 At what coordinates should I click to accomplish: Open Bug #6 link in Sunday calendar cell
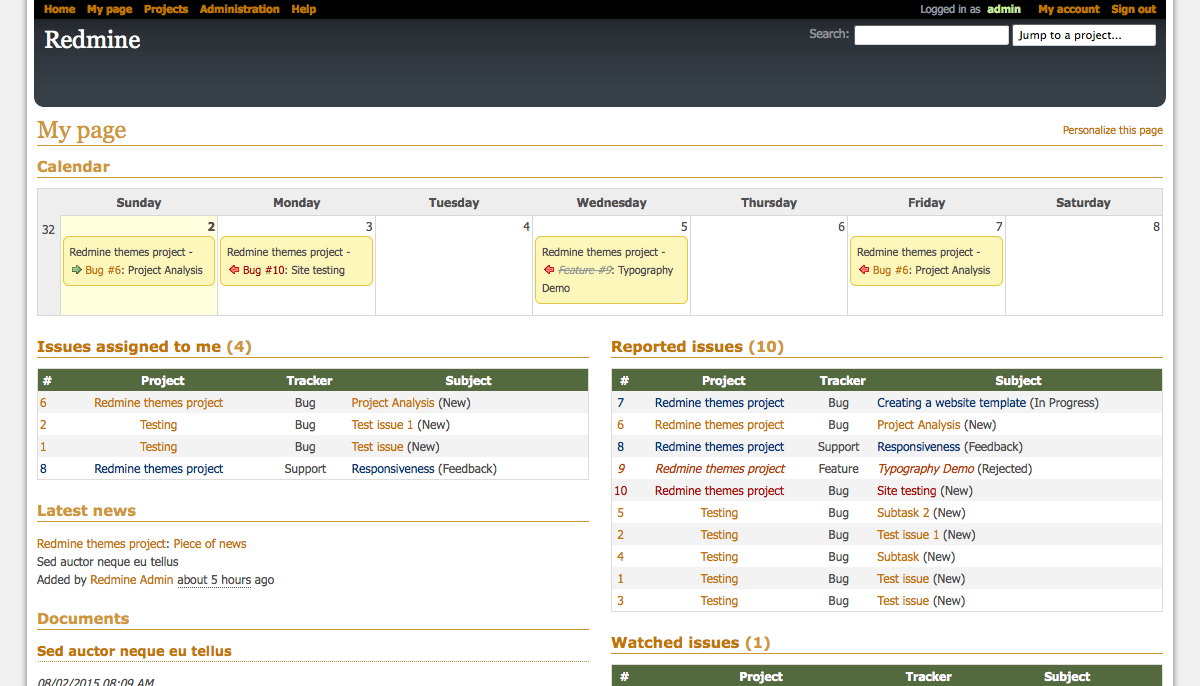click(x=102, y=270)
